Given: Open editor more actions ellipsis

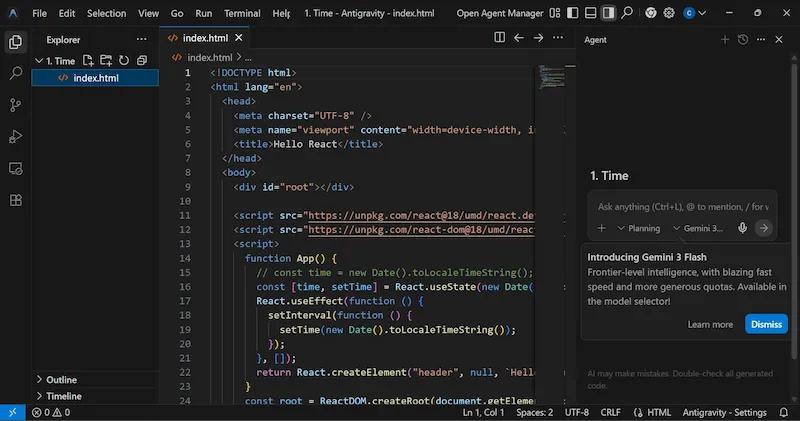Looking at the screenshot, I should pyautogui.click(x=558, y=37).
